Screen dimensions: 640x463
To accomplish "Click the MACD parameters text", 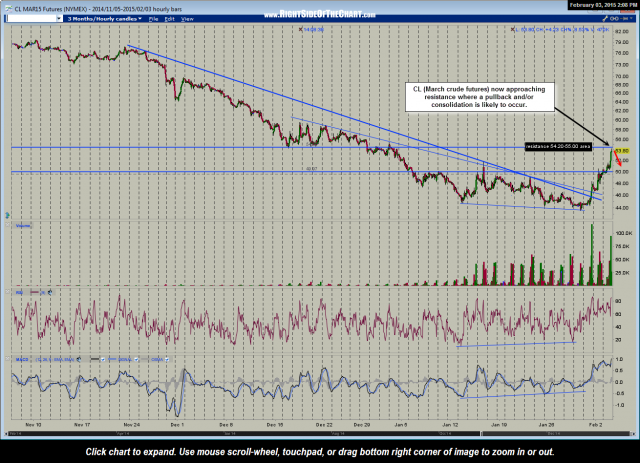I will (55, 359).
